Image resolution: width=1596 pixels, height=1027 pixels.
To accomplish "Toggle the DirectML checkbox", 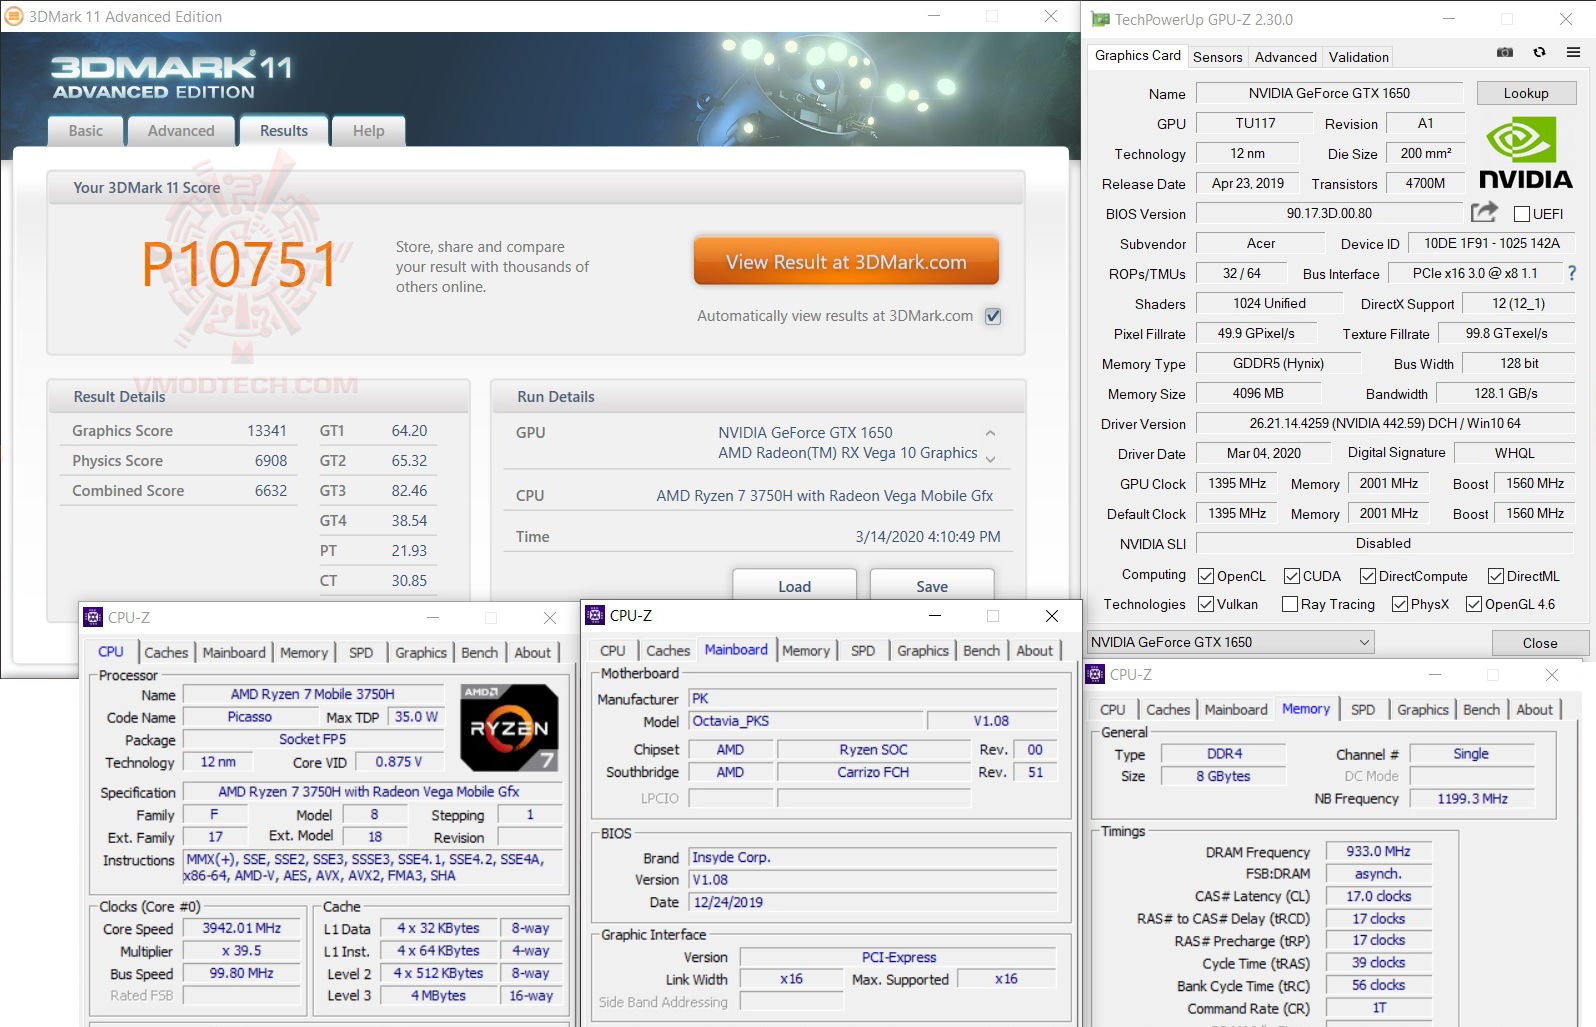I will 1496,576.
